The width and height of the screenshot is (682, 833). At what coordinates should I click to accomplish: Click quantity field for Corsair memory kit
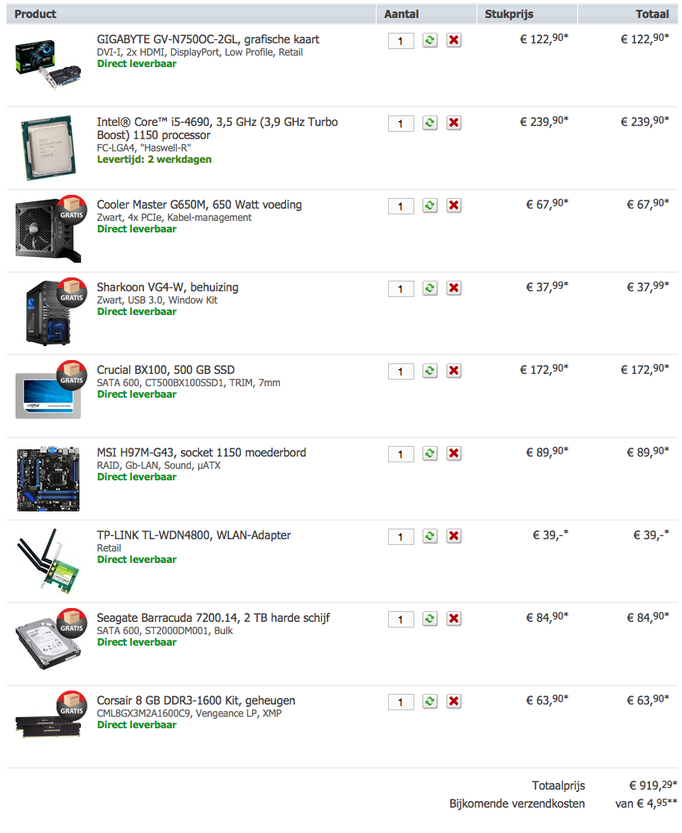[x=401, y=702]
